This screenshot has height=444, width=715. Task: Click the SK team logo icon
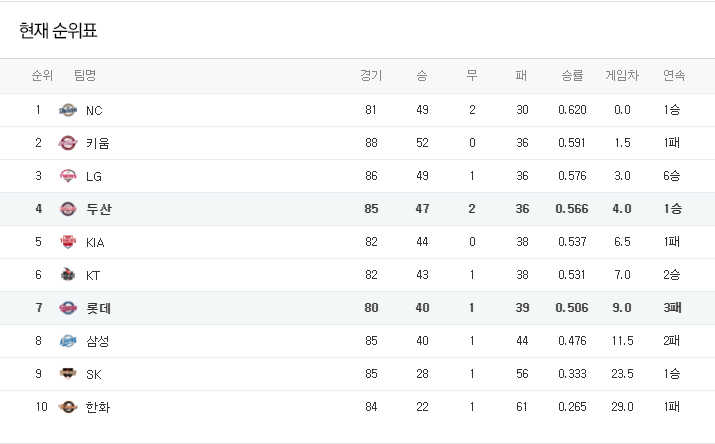(68, 374)
